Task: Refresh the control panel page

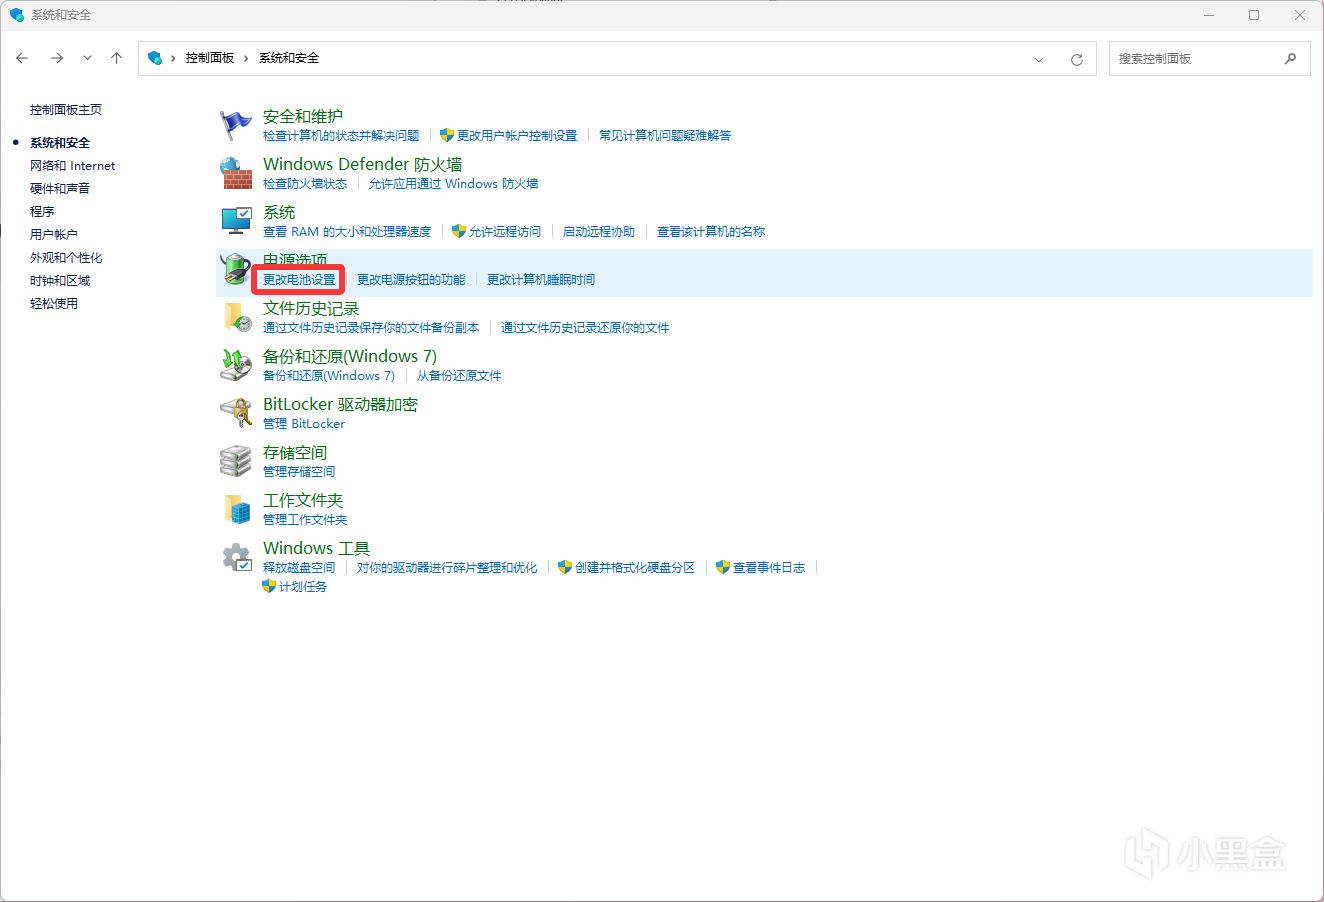Action: pyautogui.click(x=1077, y=59)
